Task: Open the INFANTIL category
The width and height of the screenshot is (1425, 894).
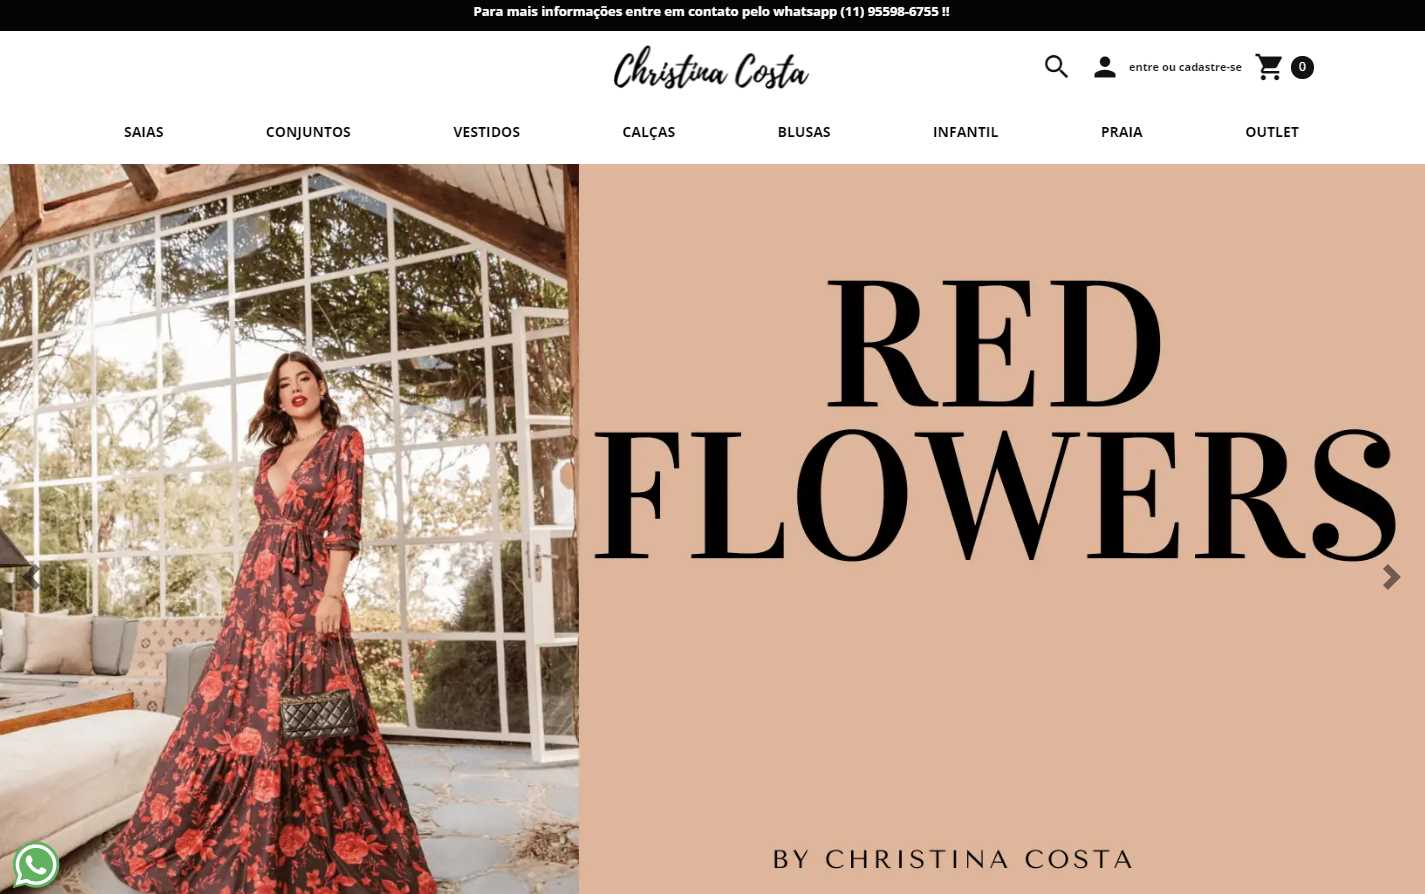Action: coord(966,132)
